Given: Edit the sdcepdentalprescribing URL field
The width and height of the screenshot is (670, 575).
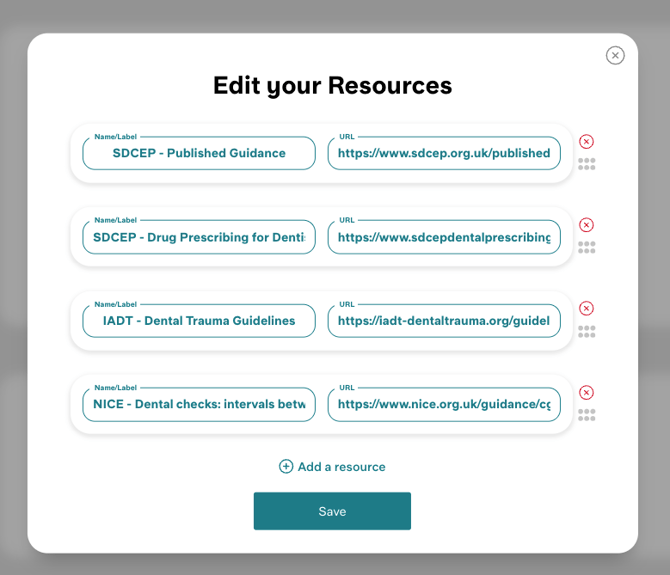Looking at the screenshot, I should tap(444, 237).
